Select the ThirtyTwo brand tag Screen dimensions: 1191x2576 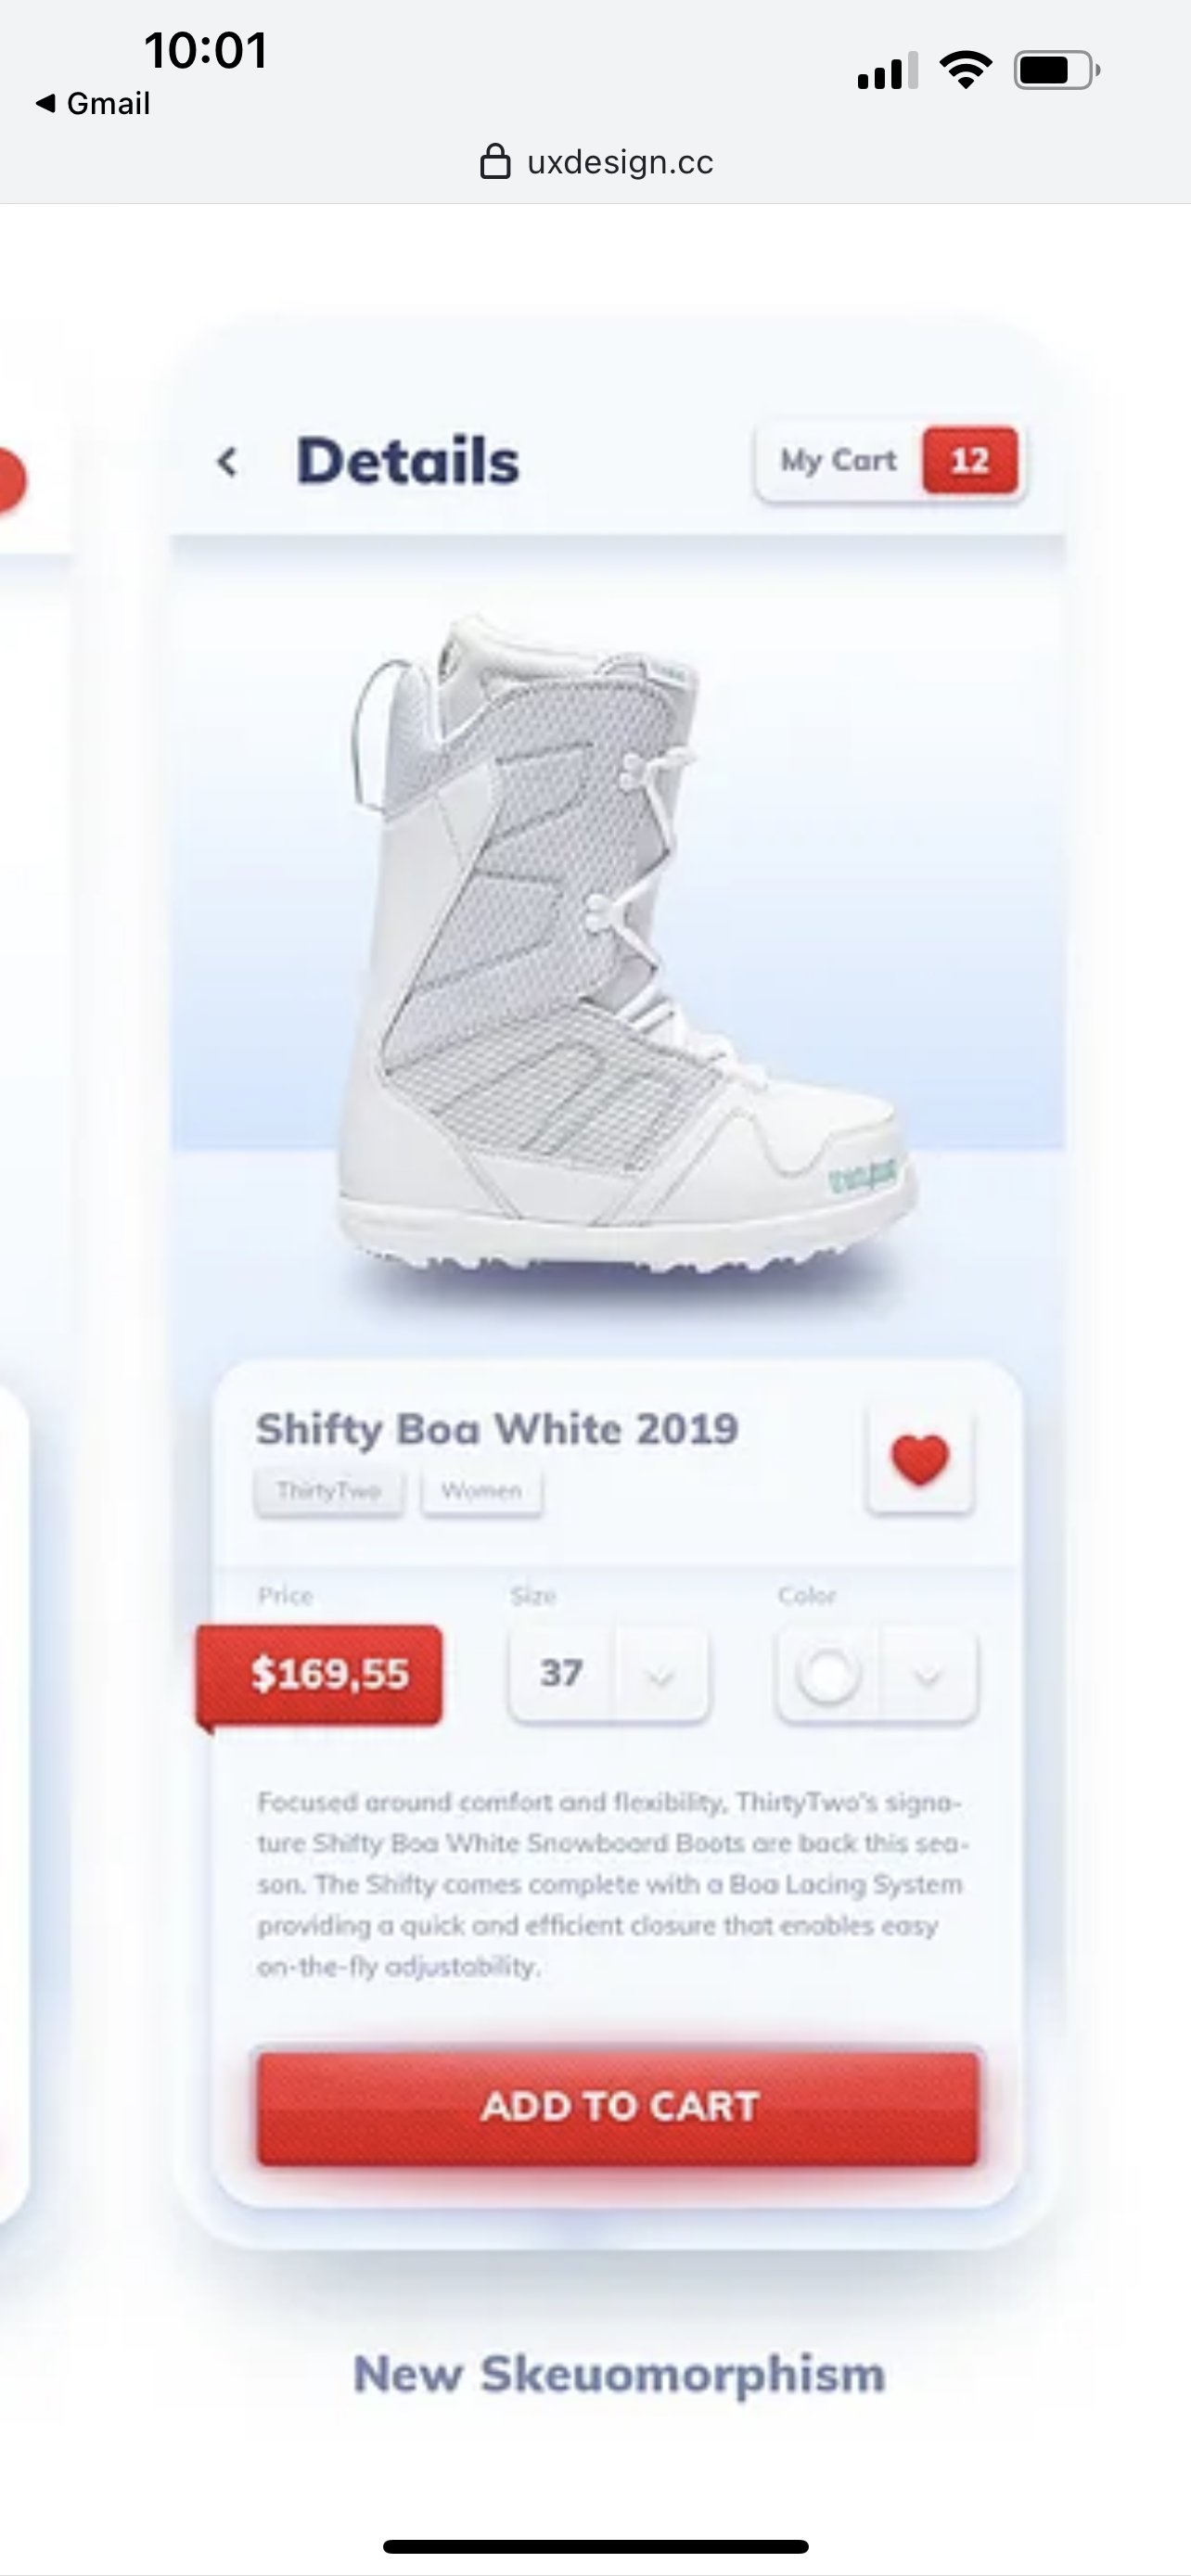(329, 1491)
